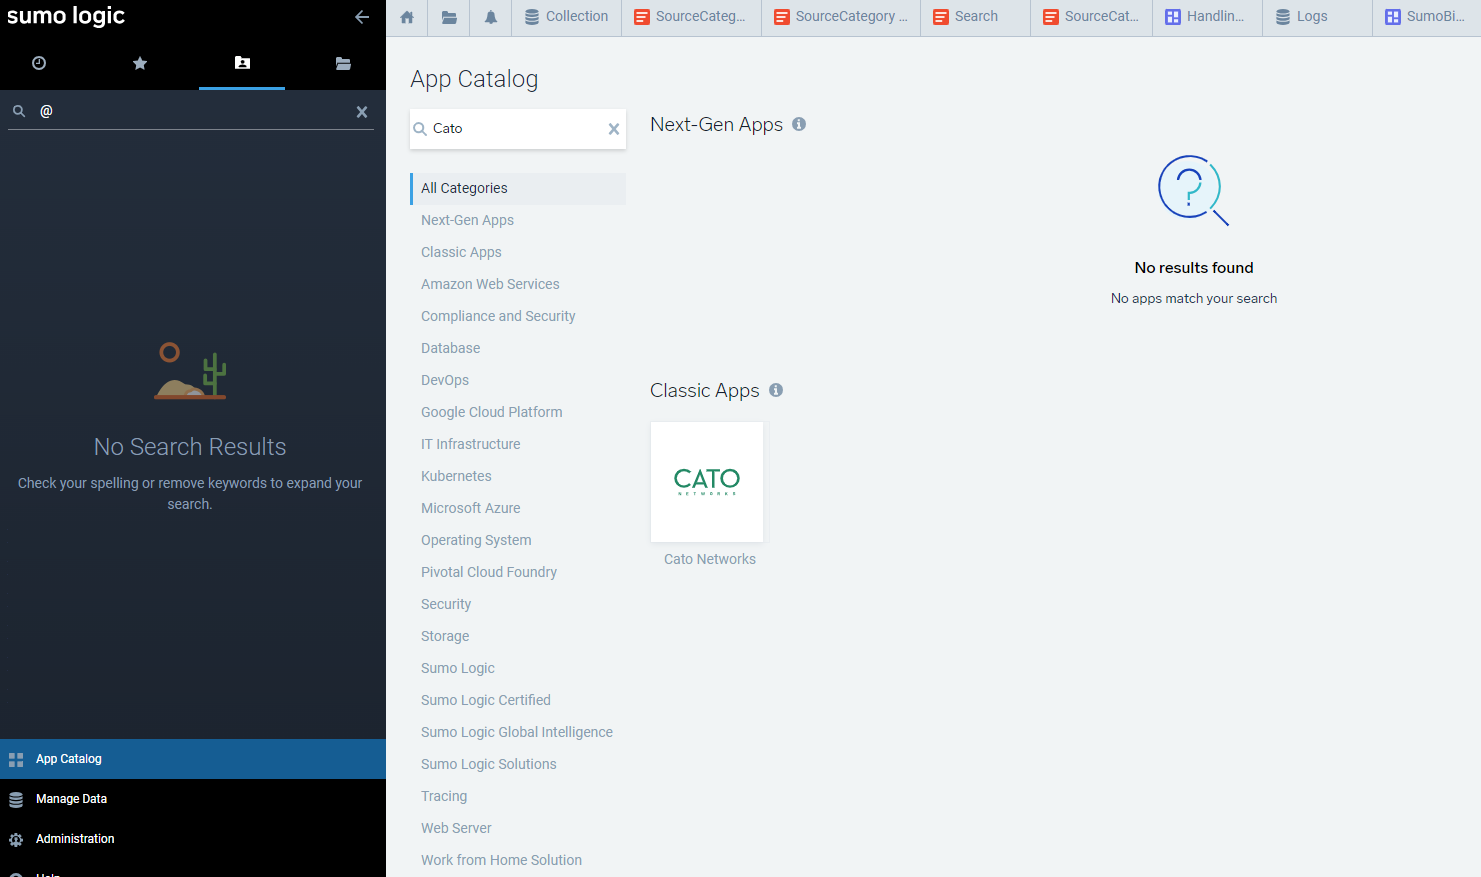Screen dimensions: 1481x877
Task: Open Manage Data from the bottom navigation
Action: pos(69,798)
